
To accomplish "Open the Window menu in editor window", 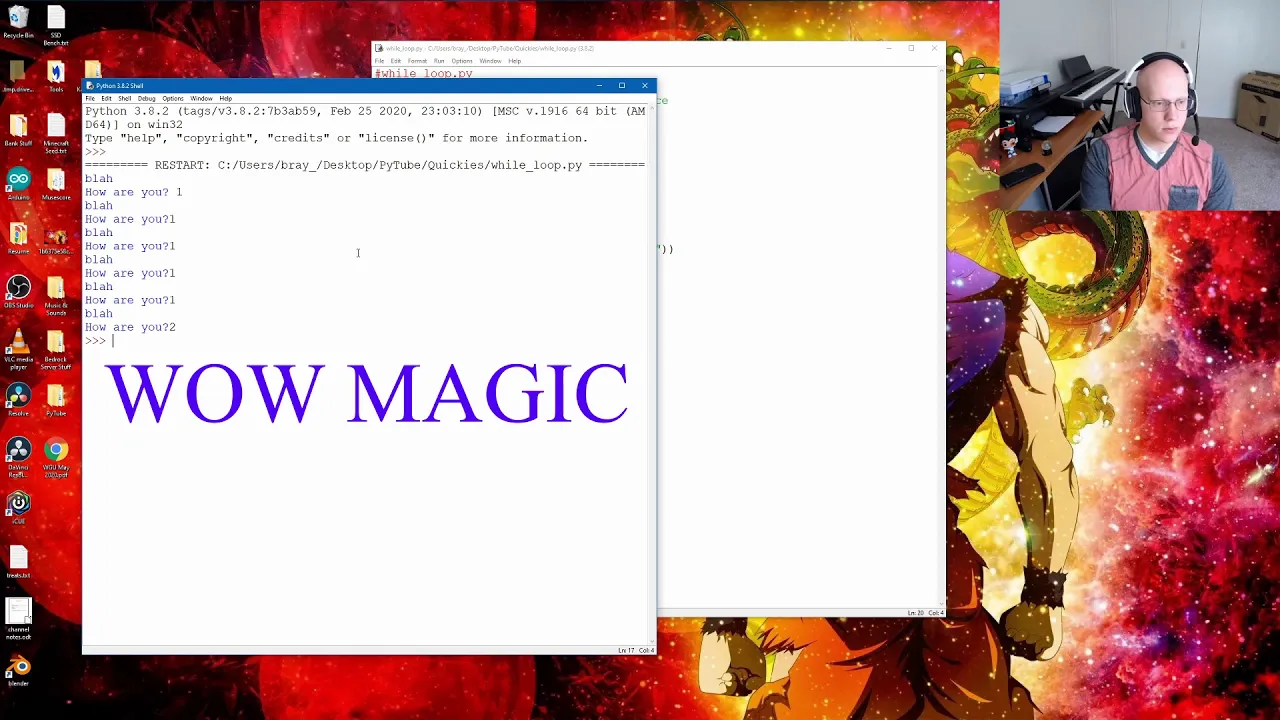I will (490, 61).
